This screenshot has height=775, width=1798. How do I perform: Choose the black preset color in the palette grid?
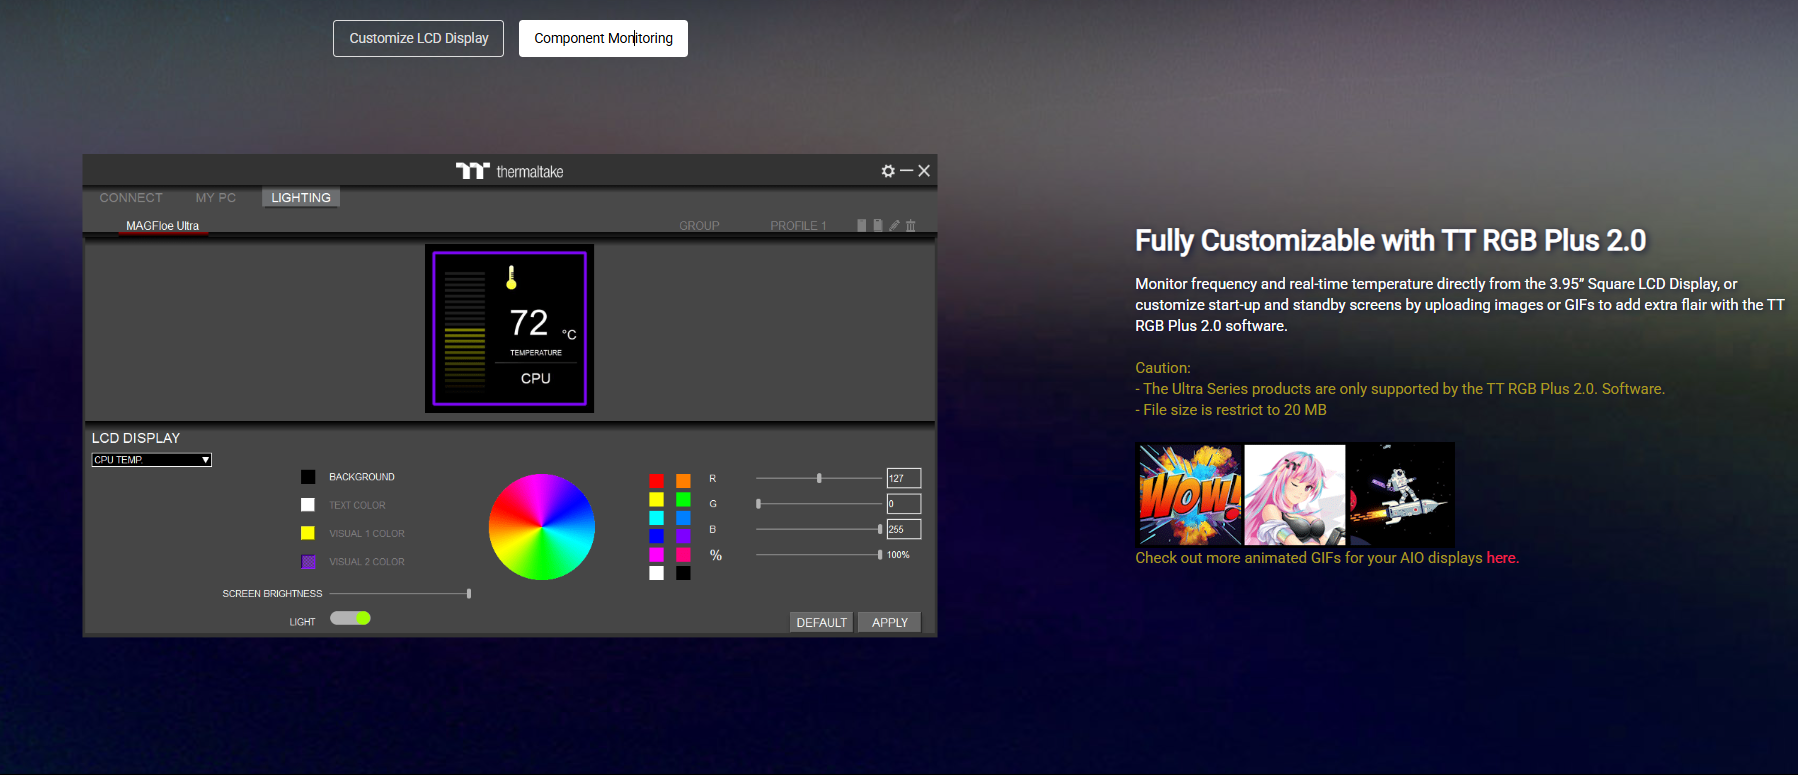(x=683, y=573)
